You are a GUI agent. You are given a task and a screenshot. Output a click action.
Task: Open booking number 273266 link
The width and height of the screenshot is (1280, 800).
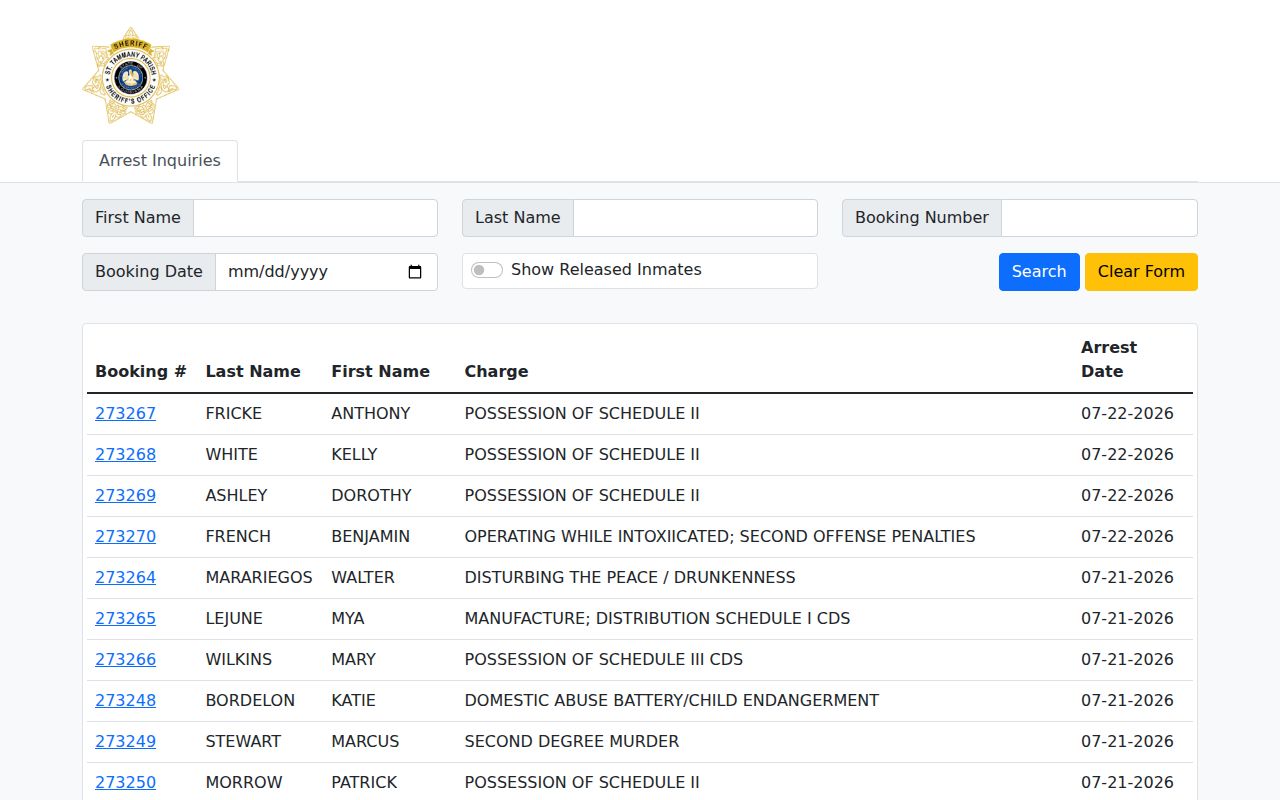126,660
